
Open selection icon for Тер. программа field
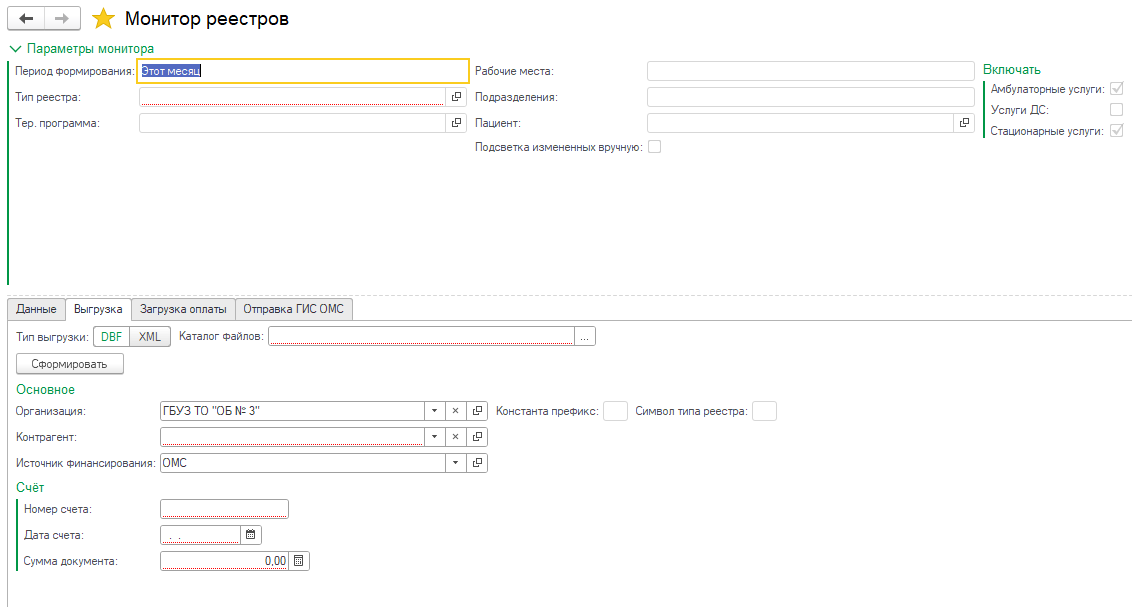(457, 123)
